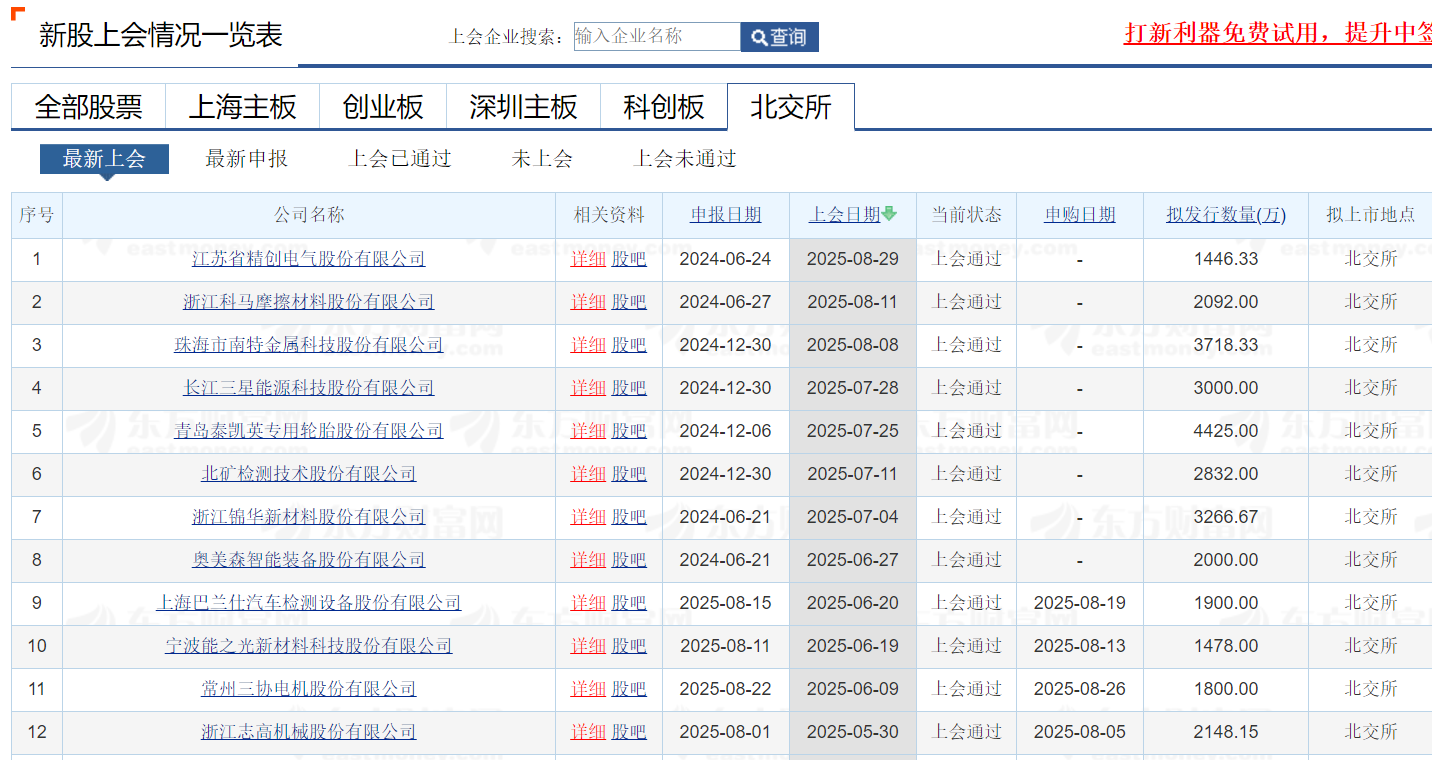Image resolution: width=1432 pixels, height=760 pixels.
Task: Open 详细 for 青岛泰凯英专用轮胎 row
Action: pyautogui.click(x=588, y=431)
